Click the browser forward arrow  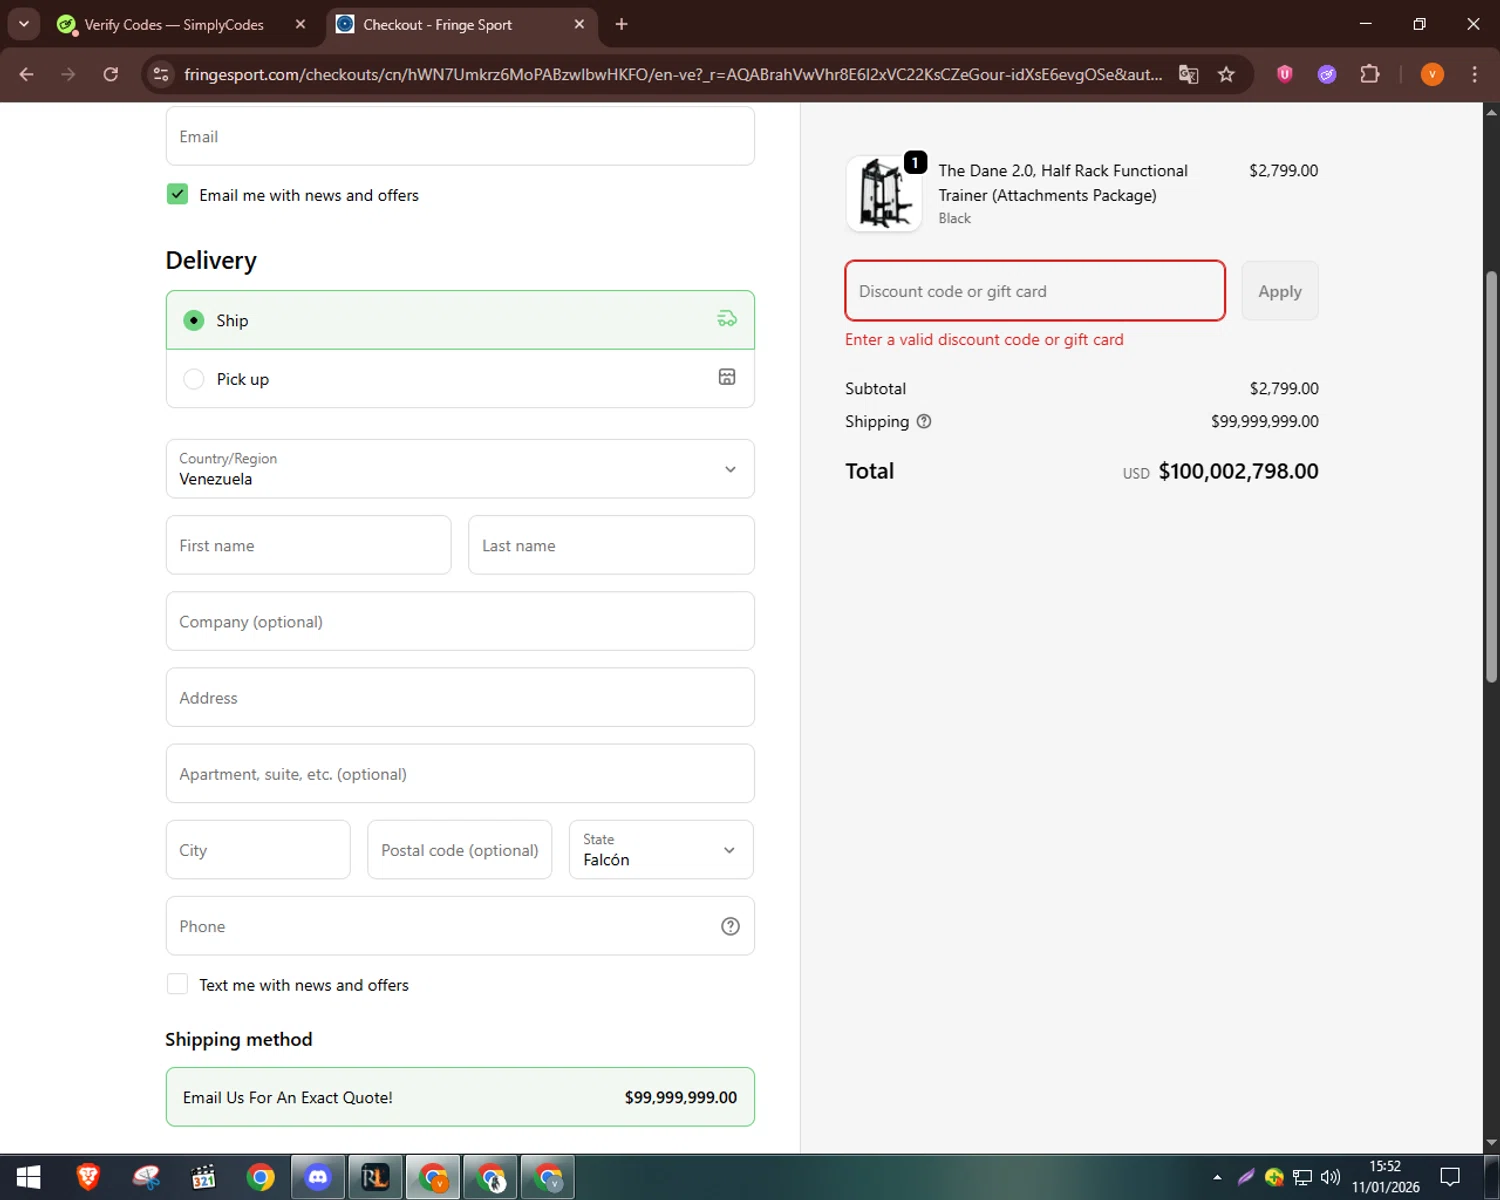coord(68,74)
